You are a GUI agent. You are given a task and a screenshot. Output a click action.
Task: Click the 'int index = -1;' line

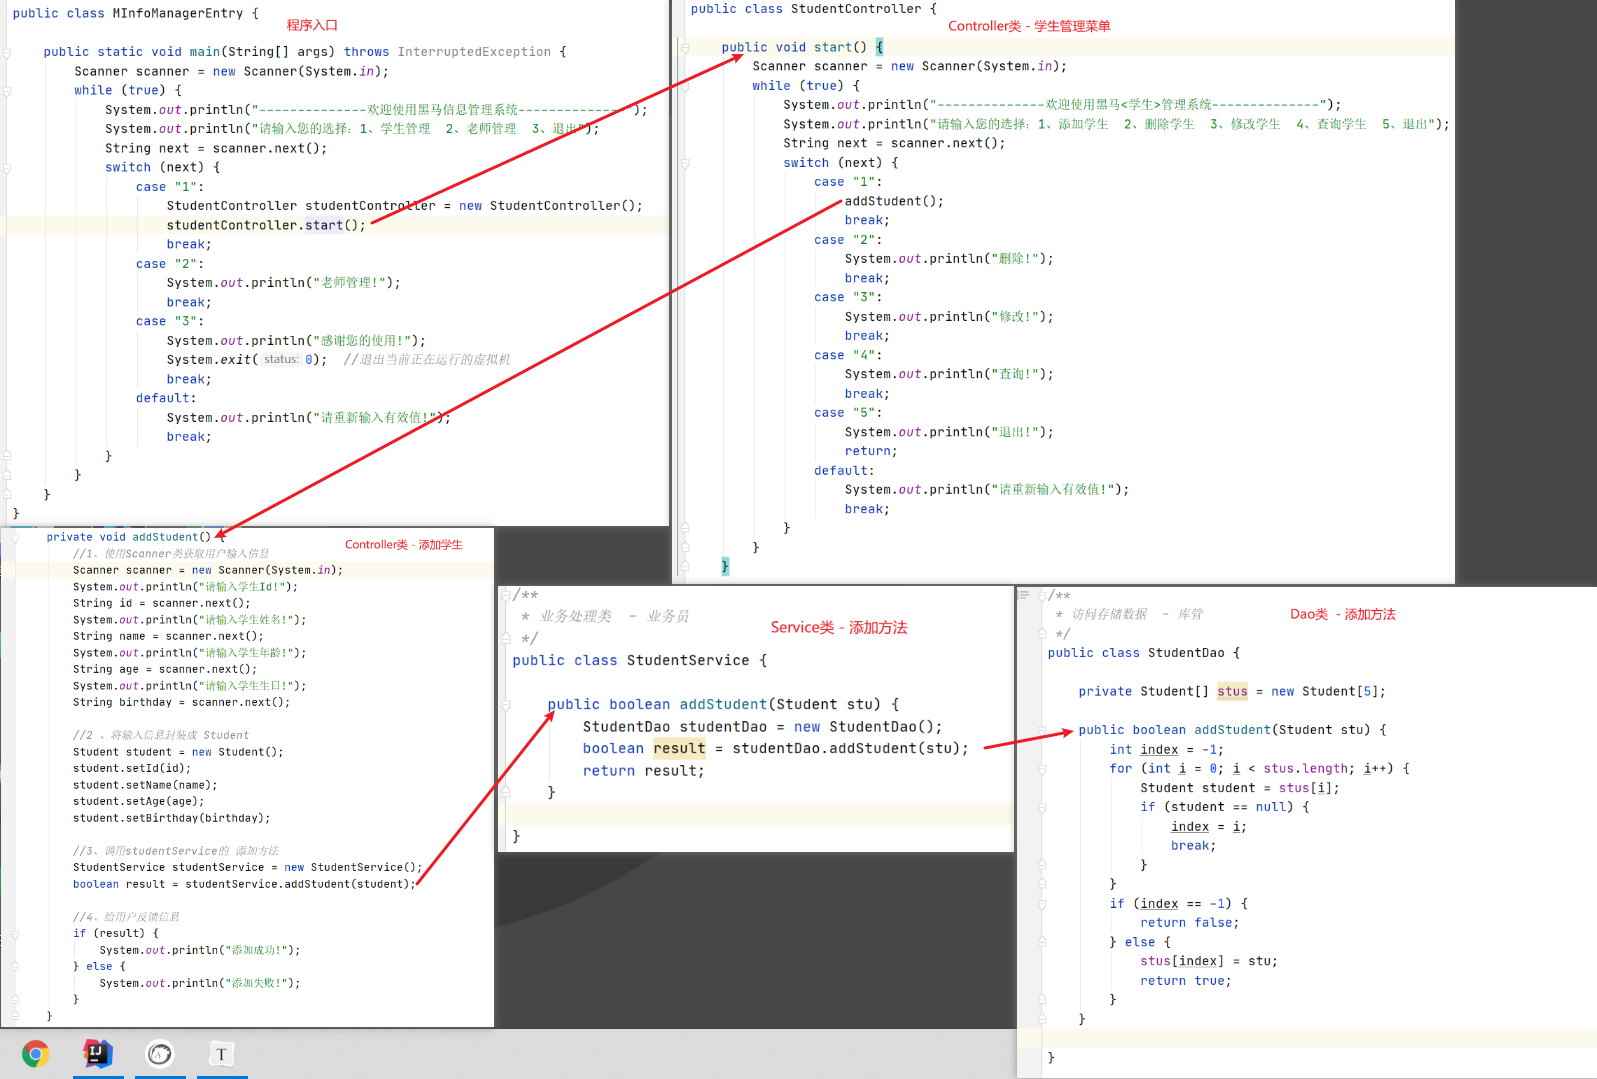pyautogui.click(x=1166, y=750)
